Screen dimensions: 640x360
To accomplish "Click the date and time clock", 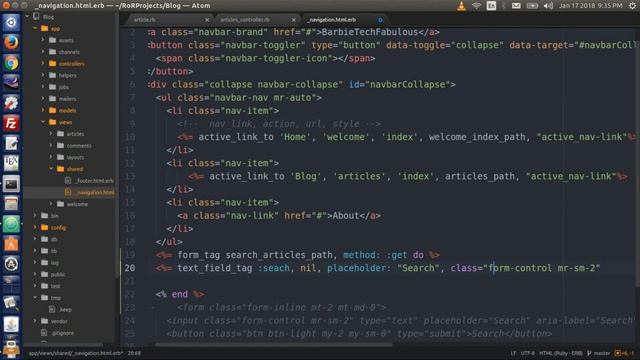I will (591, 6).
